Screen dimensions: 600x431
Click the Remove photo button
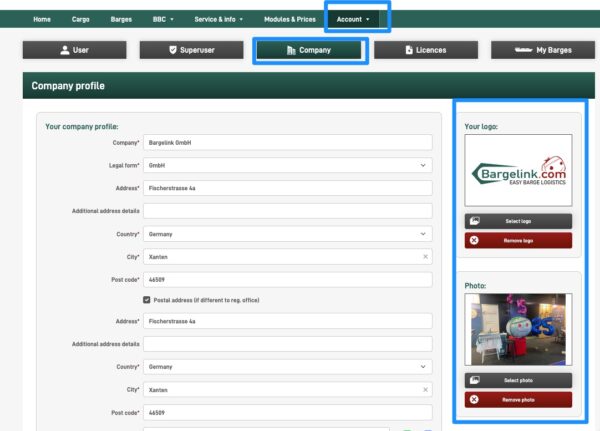pyautogui.click(x=518, y=400)
